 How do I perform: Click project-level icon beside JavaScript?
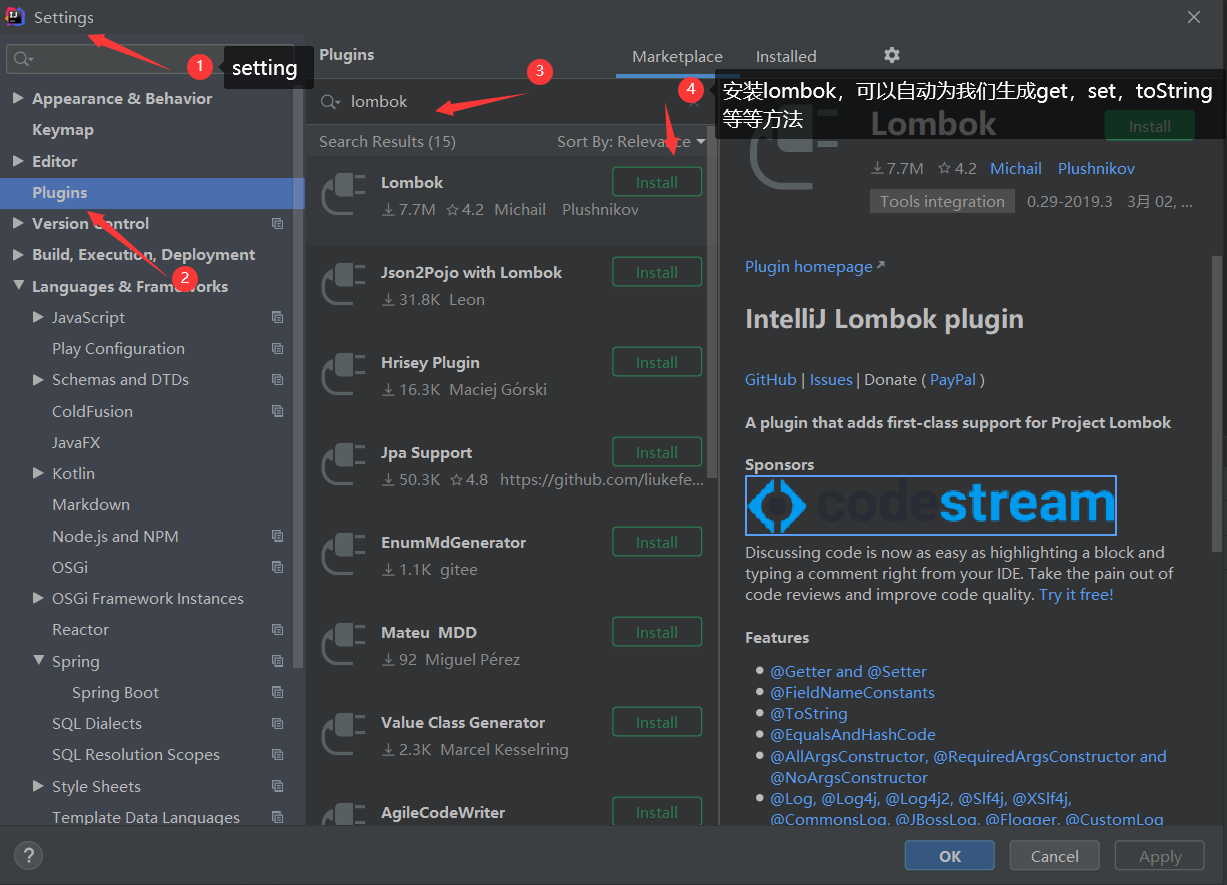pos(278,317)
